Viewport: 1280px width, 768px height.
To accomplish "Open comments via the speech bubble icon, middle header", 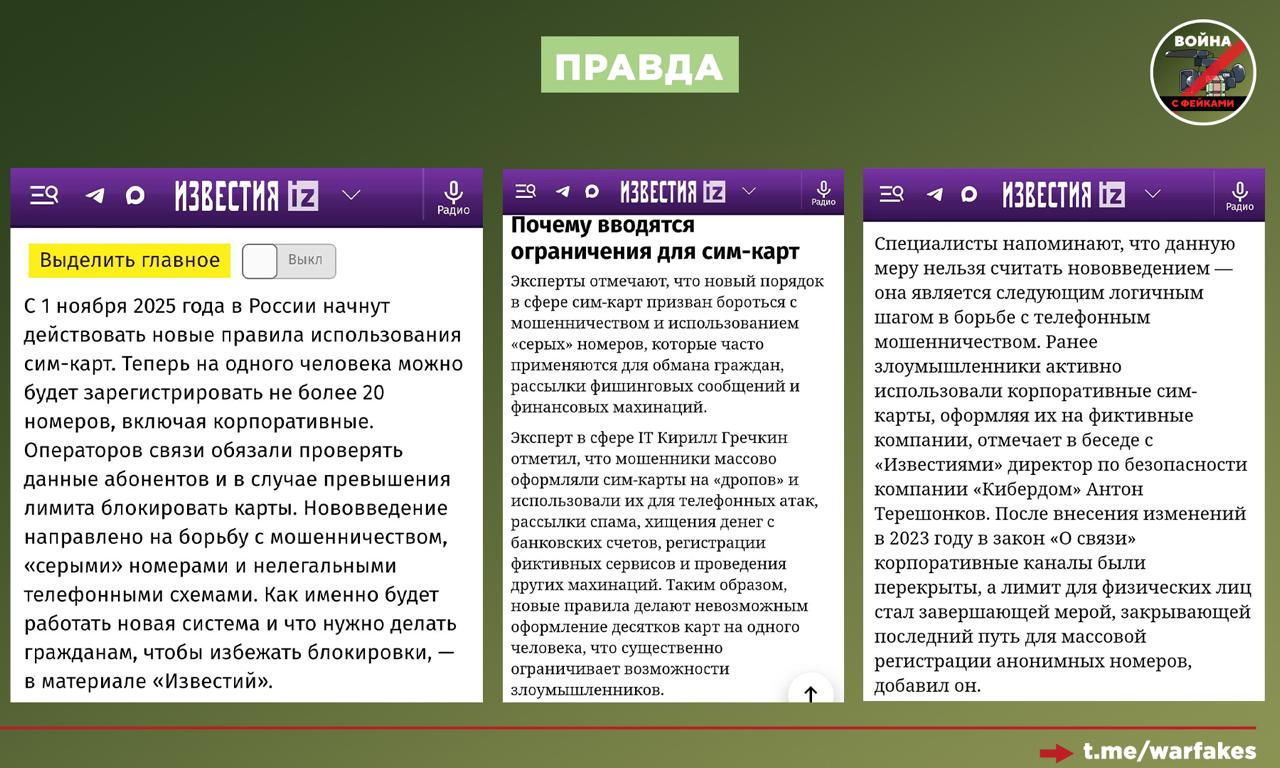I will coord(591,190).
